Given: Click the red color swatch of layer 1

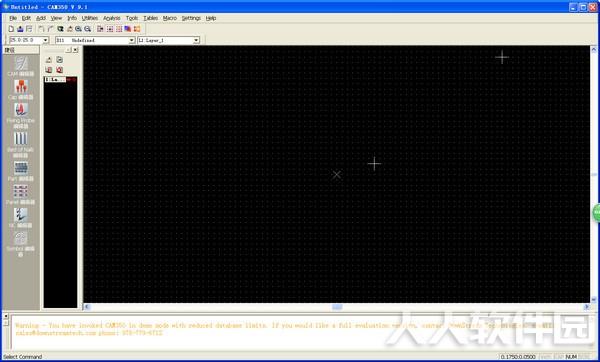Looking at the screenshot, I should [72, 80].
